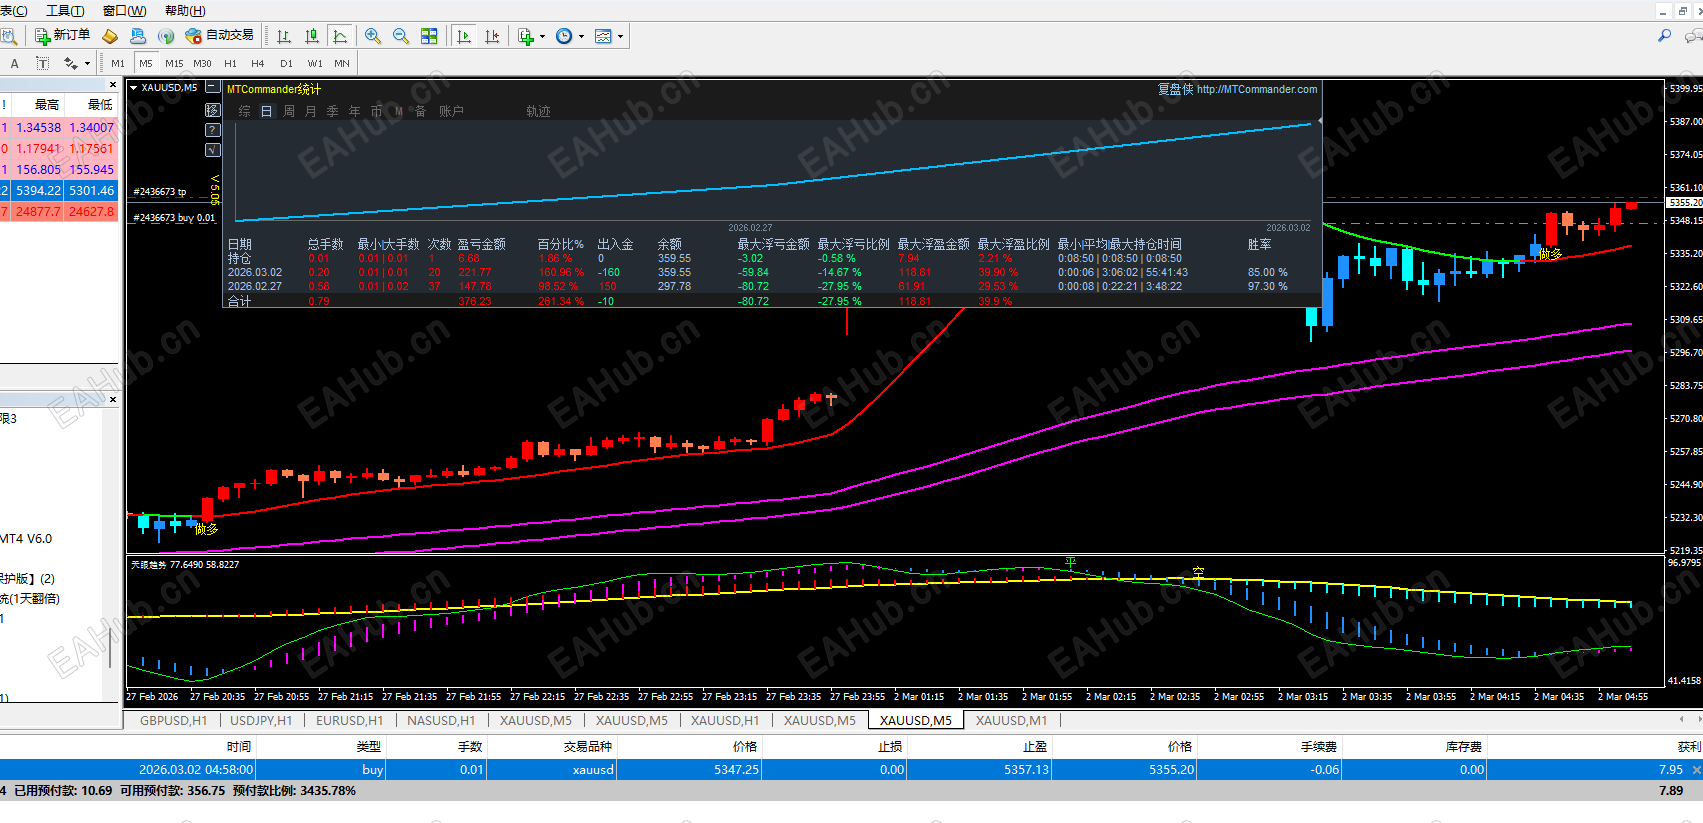Switch to M5 timeframe
Screen dimensions: 1703x823
(146, 63)
